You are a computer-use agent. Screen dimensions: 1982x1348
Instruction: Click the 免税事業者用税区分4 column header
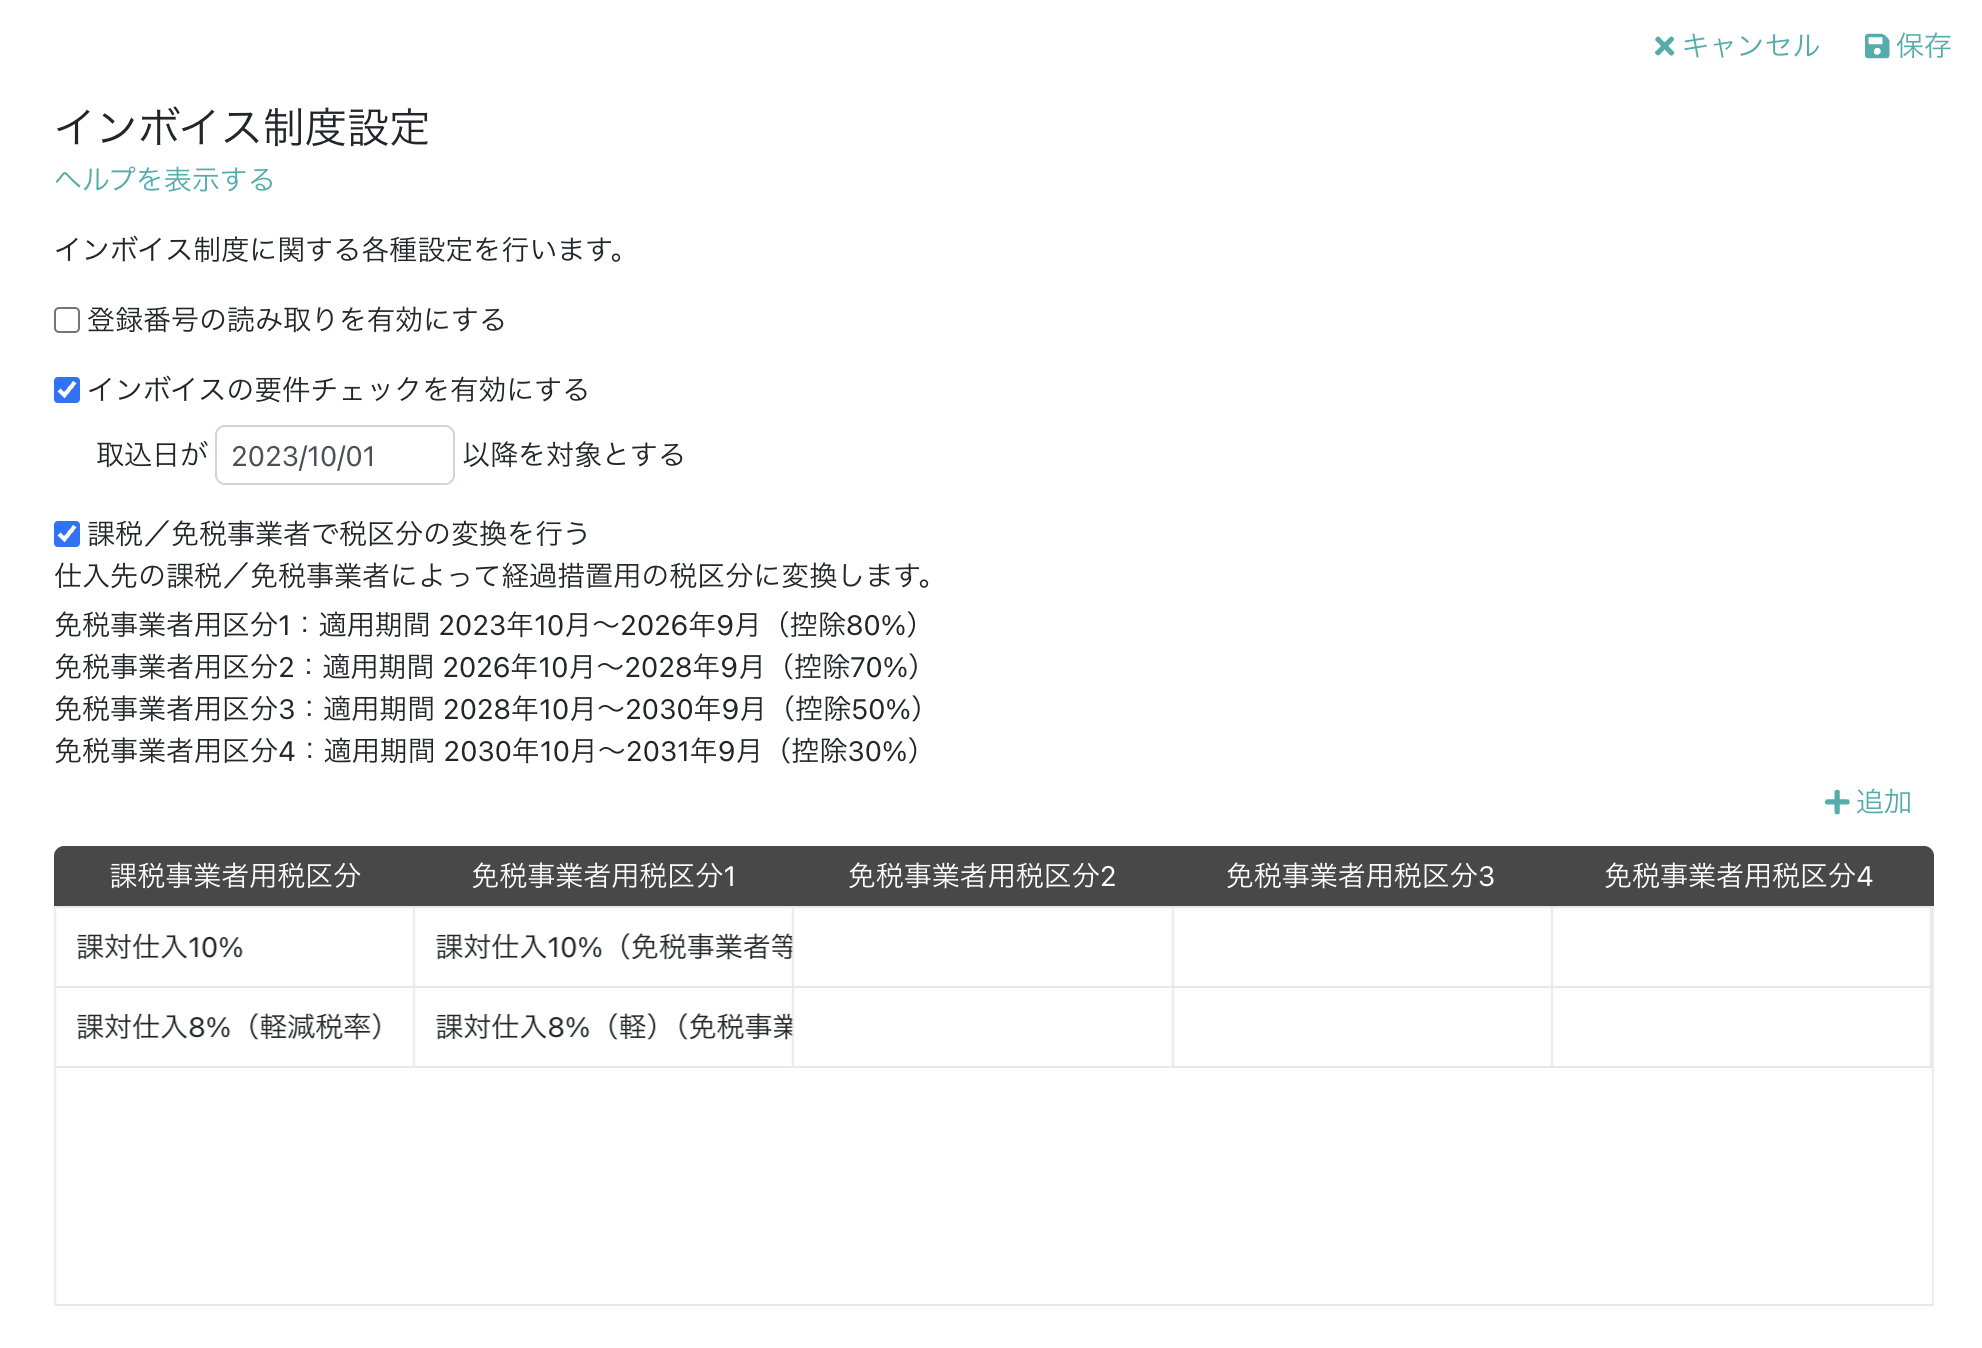pyautogui.click(x=1739, y=876)
